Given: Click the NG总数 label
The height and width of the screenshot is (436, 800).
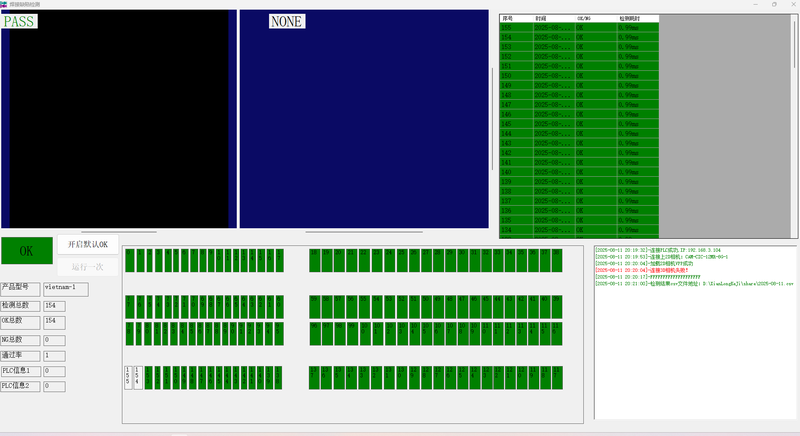Looking at the screenshot, I should (20, 340).
